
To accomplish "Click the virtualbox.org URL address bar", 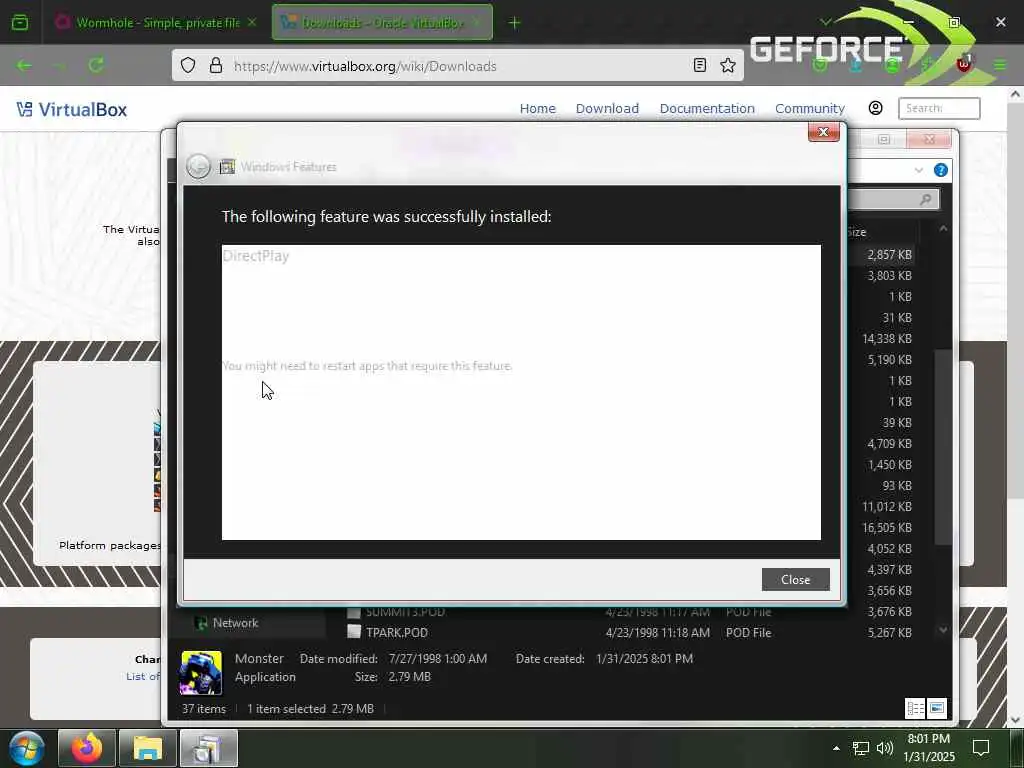I will pyautogui.click(x=457, y=66).
